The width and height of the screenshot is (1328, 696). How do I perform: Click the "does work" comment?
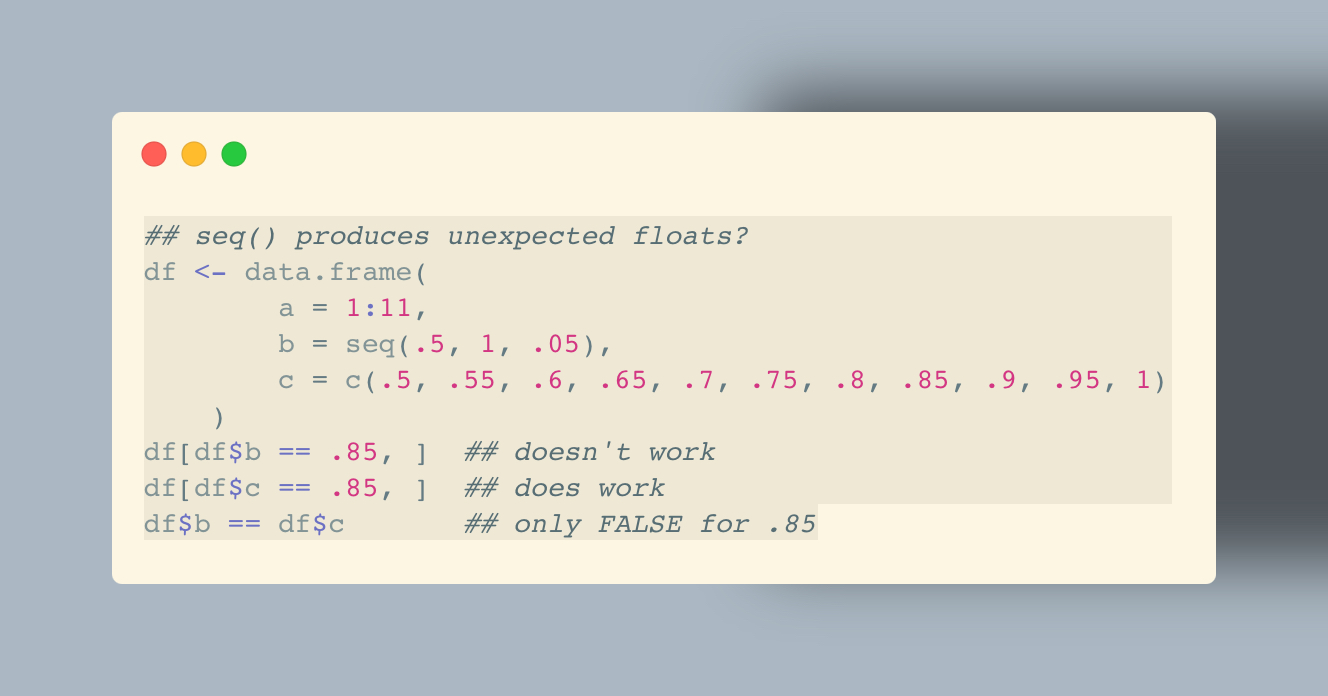(564, 489)
